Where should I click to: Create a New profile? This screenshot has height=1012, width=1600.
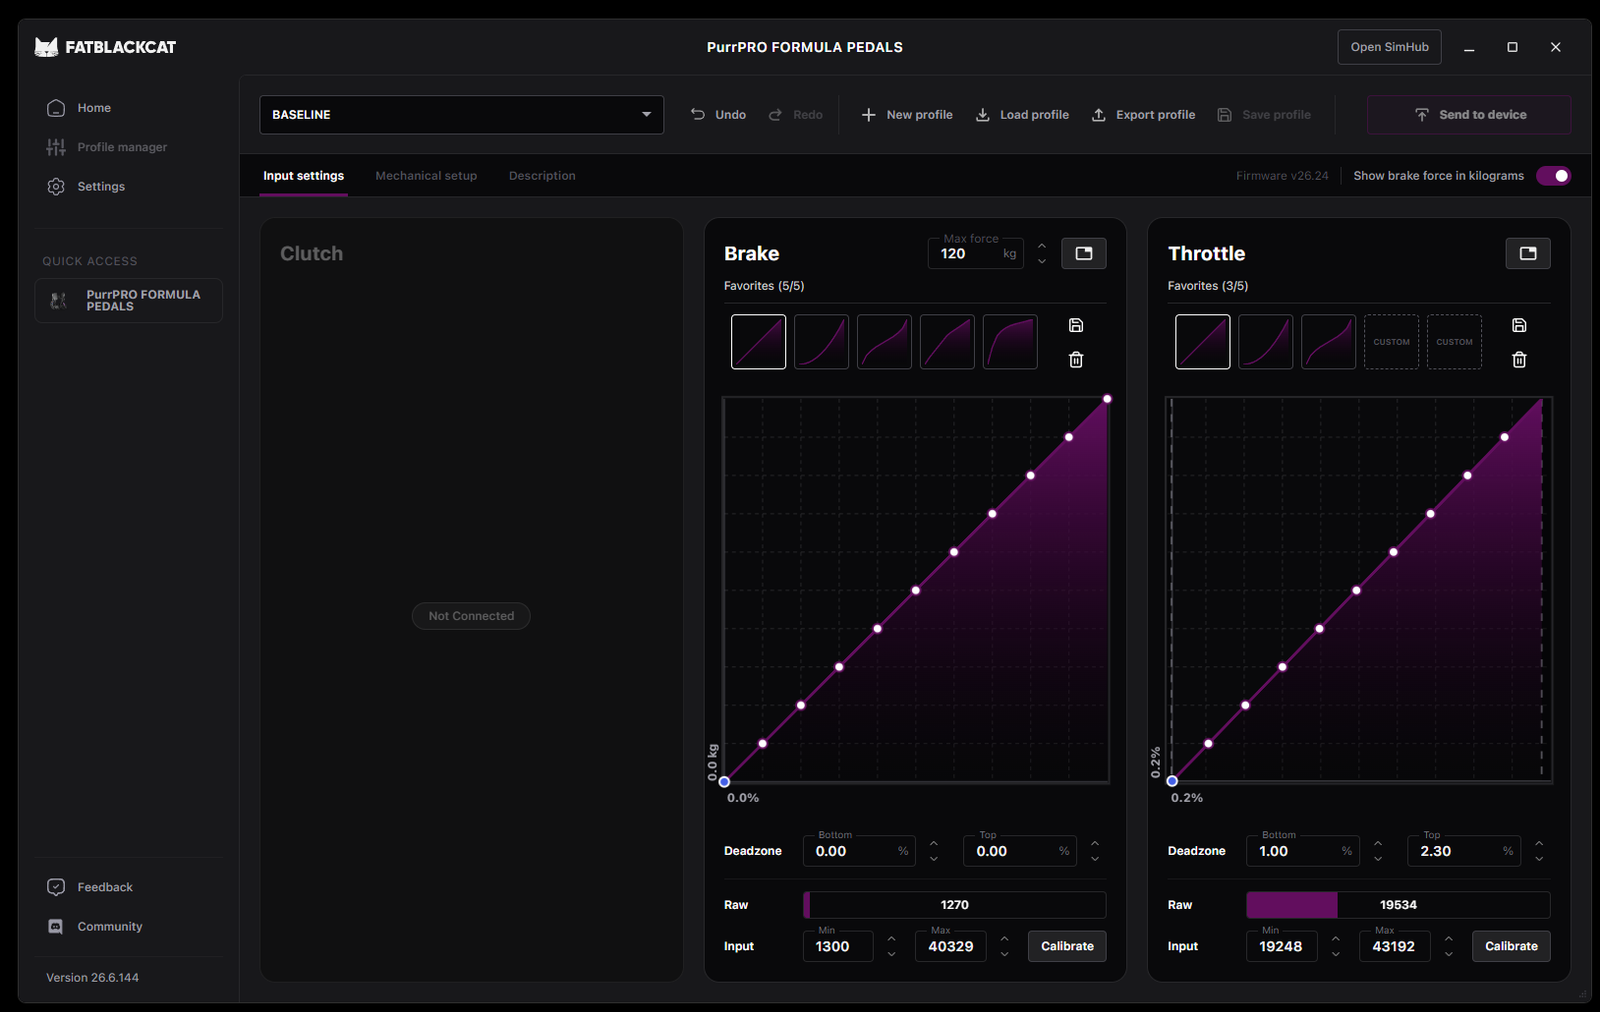click(907, 115)
